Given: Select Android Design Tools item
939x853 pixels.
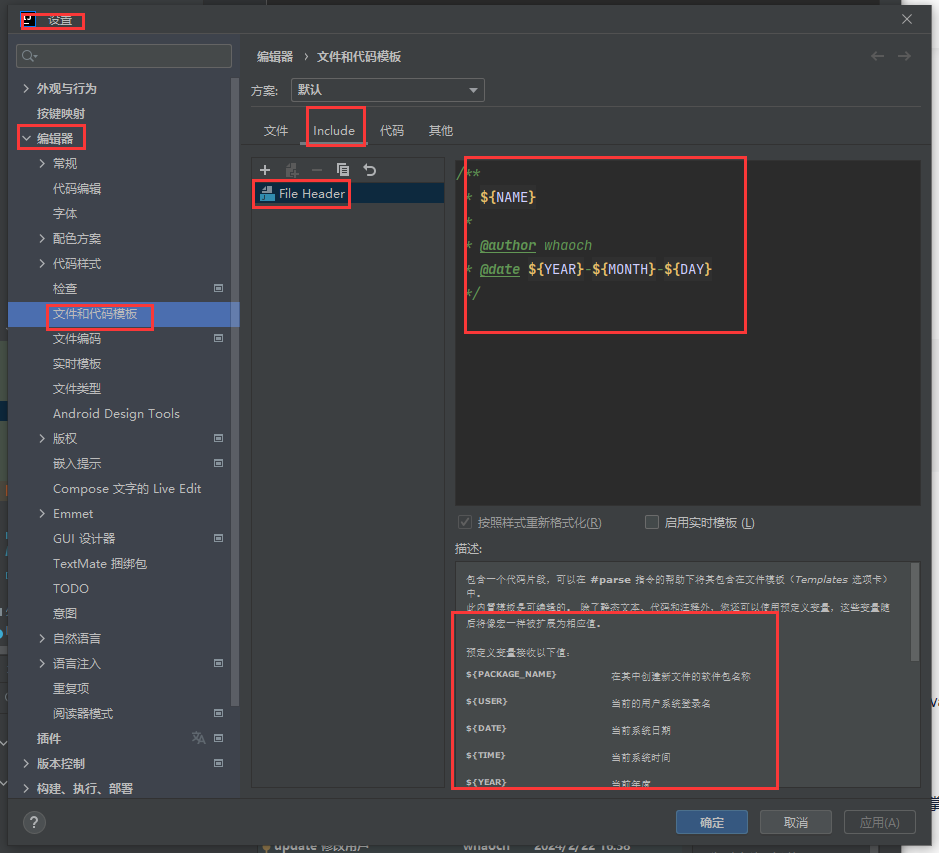Looking at the screenshot, I should click(116, 414).
